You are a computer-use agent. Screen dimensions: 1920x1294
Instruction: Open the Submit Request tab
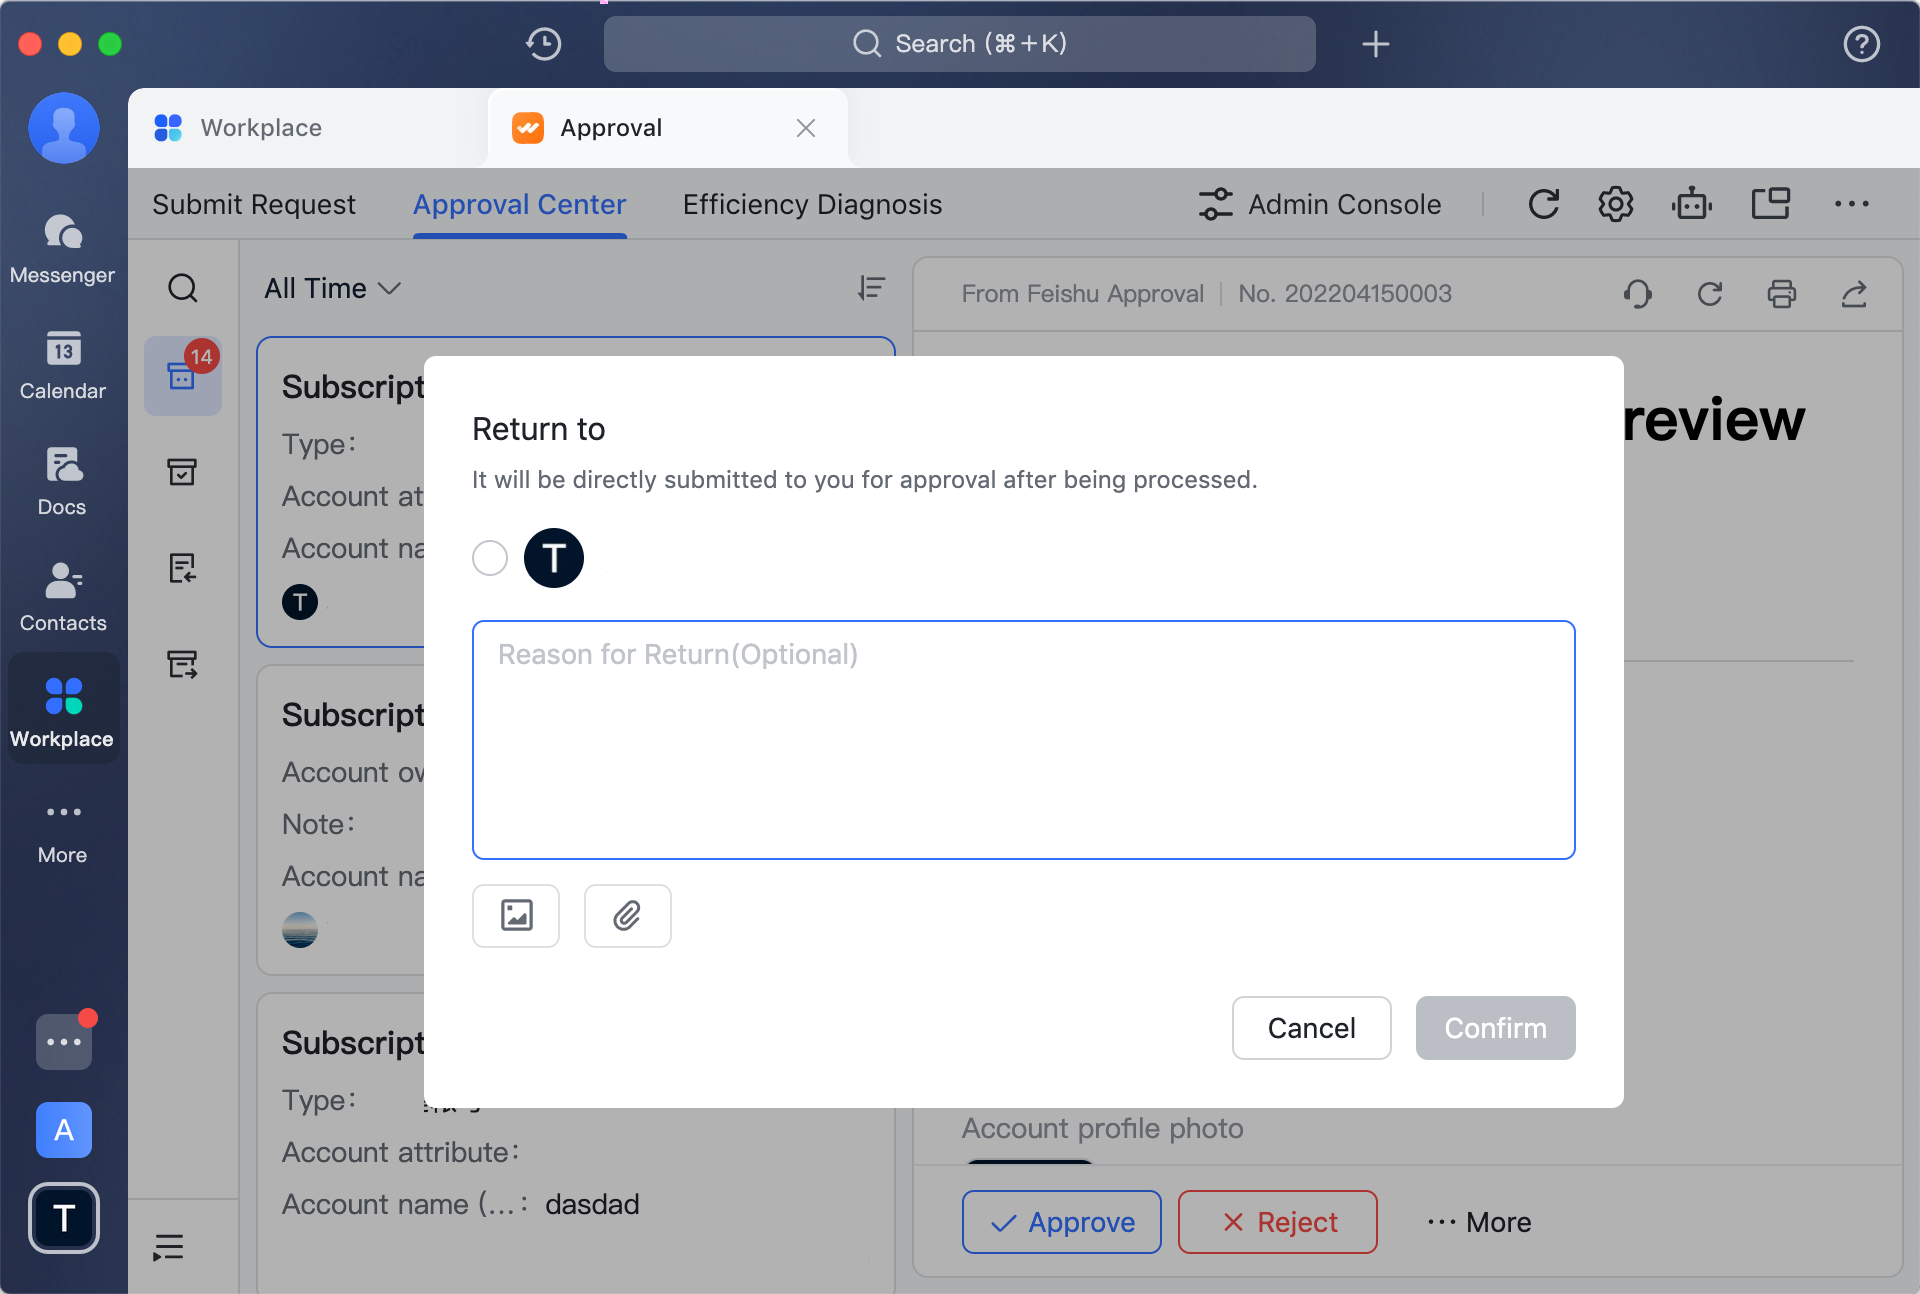coord(254,204)
